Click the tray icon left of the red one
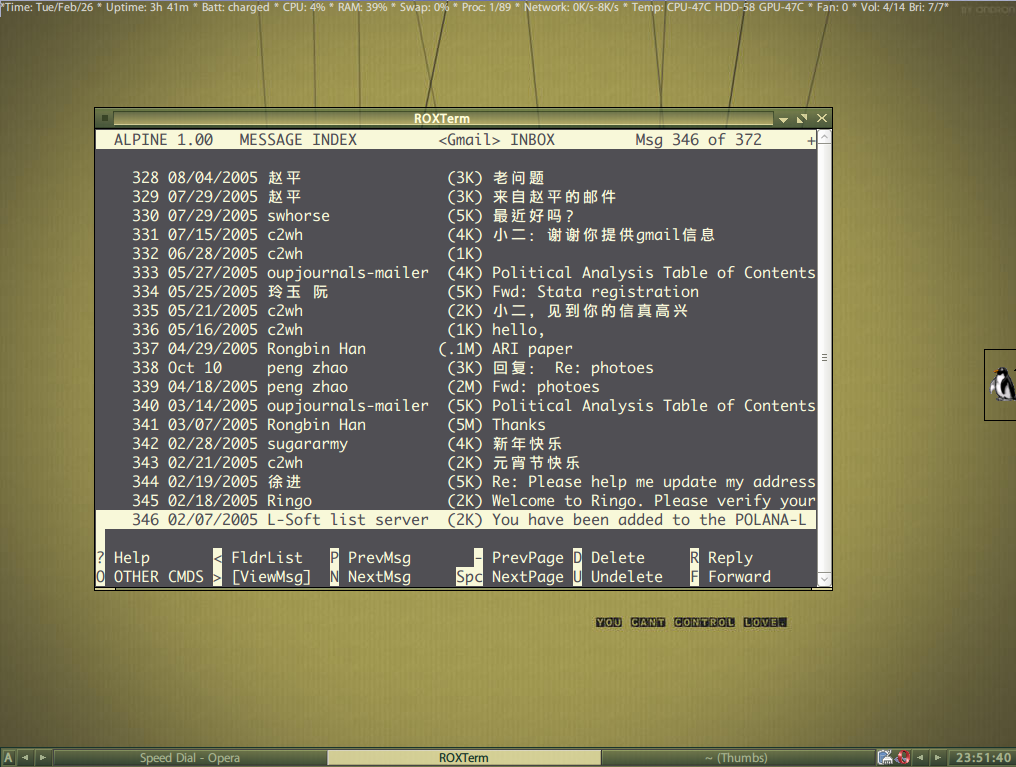Viewport: 1016px width, 767px height. 885,757
